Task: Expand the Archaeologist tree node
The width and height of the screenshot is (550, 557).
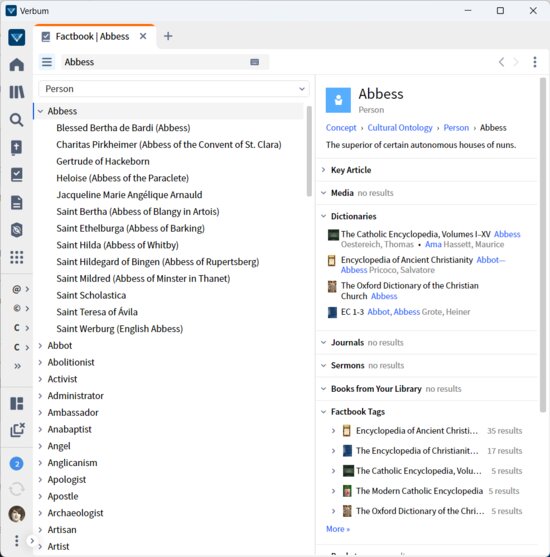Action: tap(41, 513)
